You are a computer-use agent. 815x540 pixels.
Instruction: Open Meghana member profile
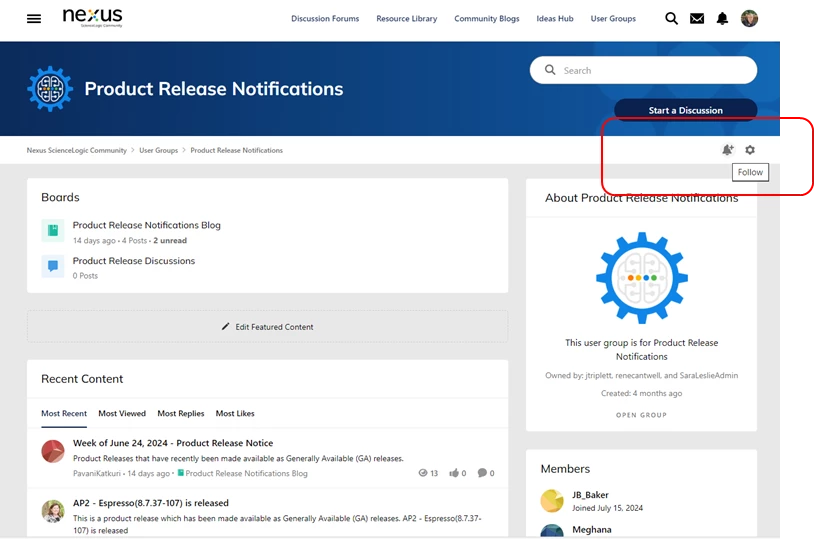591,530
